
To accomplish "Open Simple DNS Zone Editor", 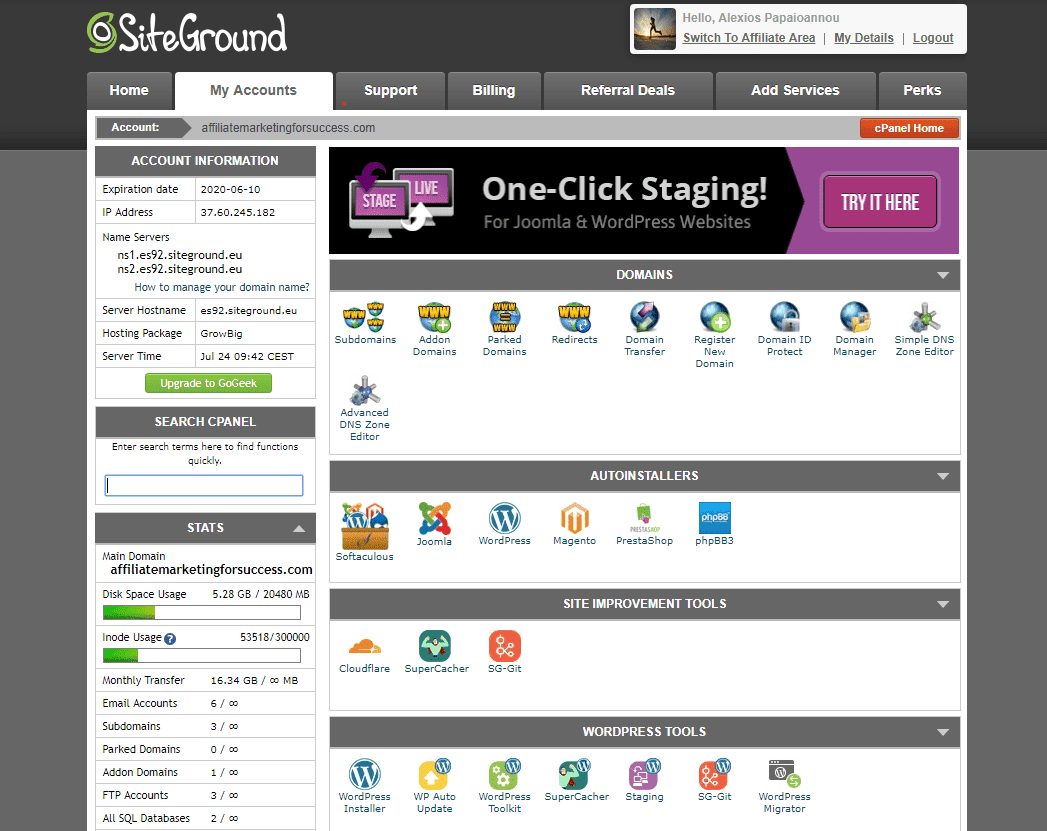I will pyautogui.click(x=925, y=329).
